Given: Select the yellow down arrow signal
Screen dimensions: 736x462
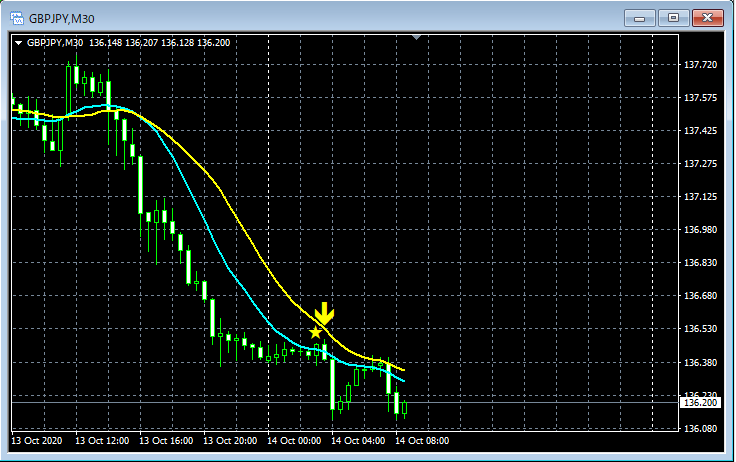Looking at the screenshot, I should 324,313.
